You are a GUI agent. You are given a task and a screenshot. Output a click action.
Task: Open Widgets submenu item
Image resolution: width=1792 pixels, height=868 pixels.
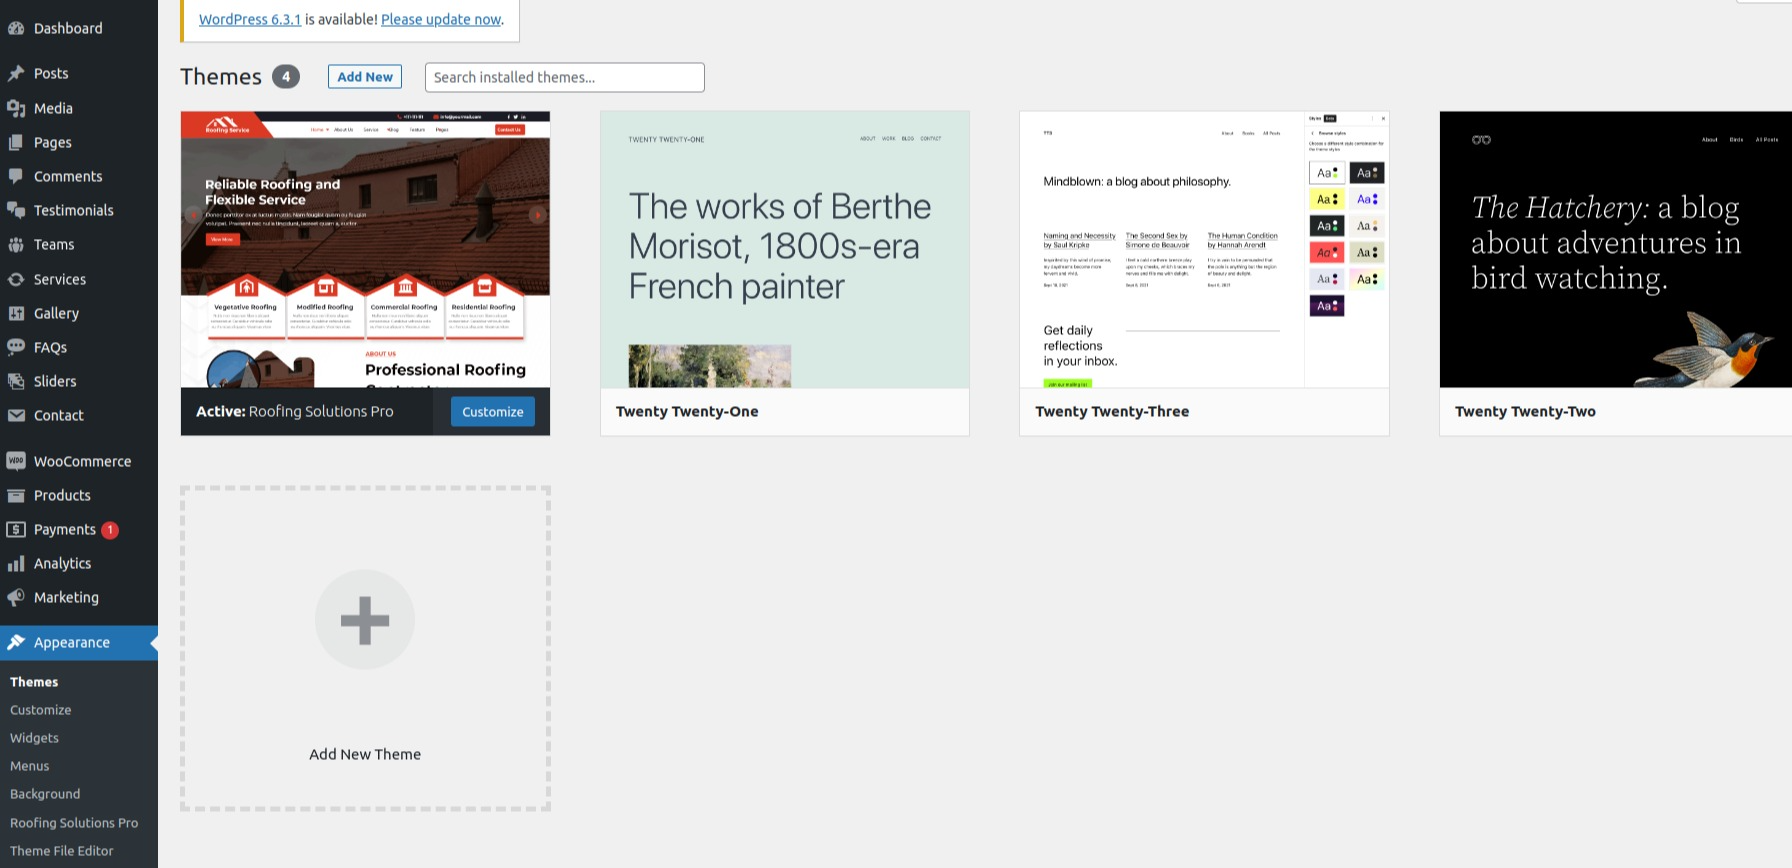point(35,738)
